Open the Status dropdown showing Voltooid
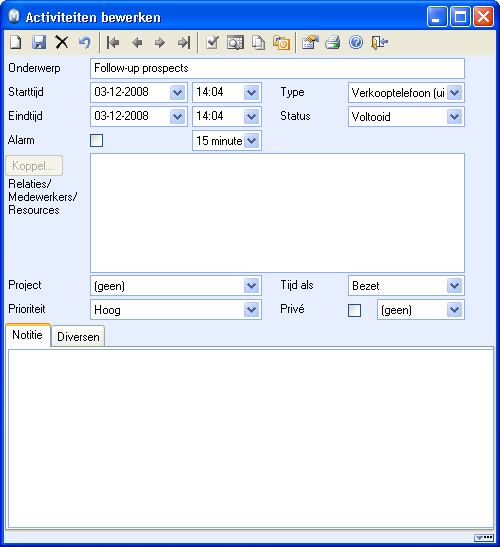This screenshot has height=547, width=500. click(x=454, y=117)
